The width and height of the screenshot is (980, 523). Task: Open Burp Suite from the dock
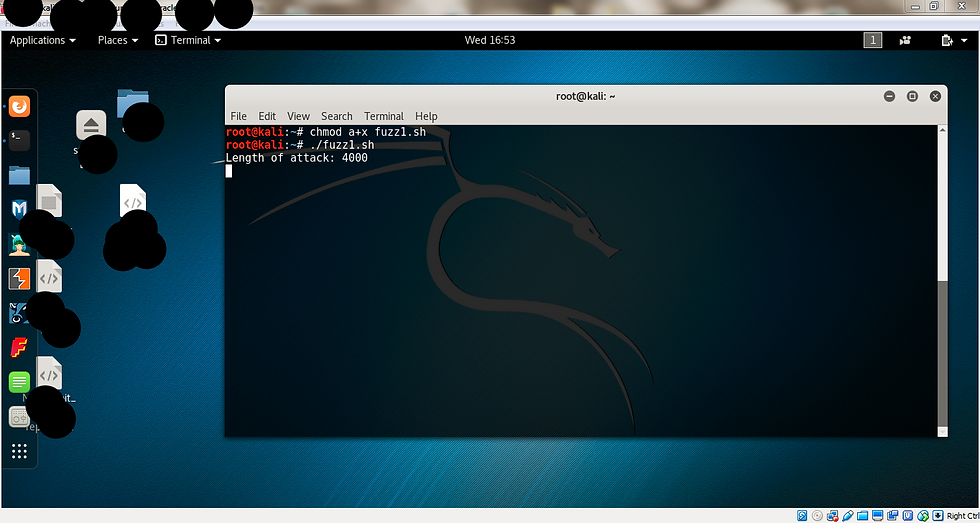19,279
